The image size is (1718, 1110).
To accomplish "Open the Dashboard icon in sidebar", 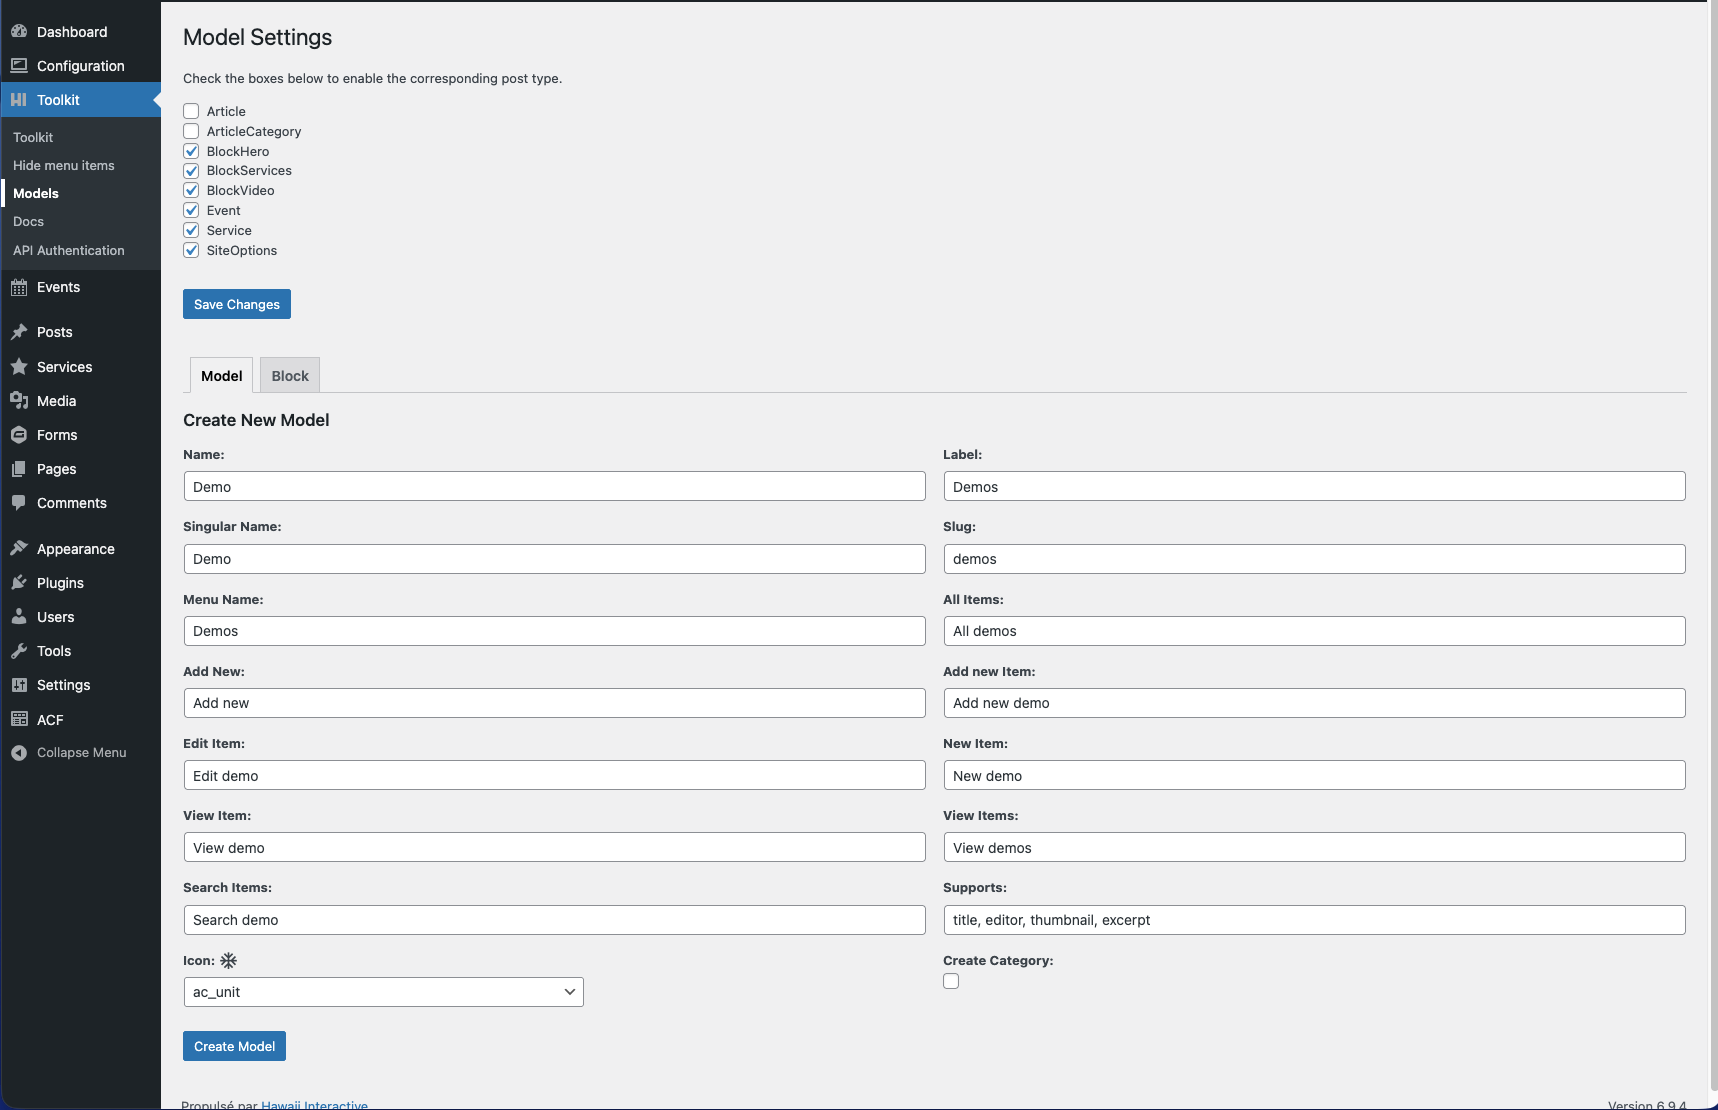I will click(x=19, y=32).
